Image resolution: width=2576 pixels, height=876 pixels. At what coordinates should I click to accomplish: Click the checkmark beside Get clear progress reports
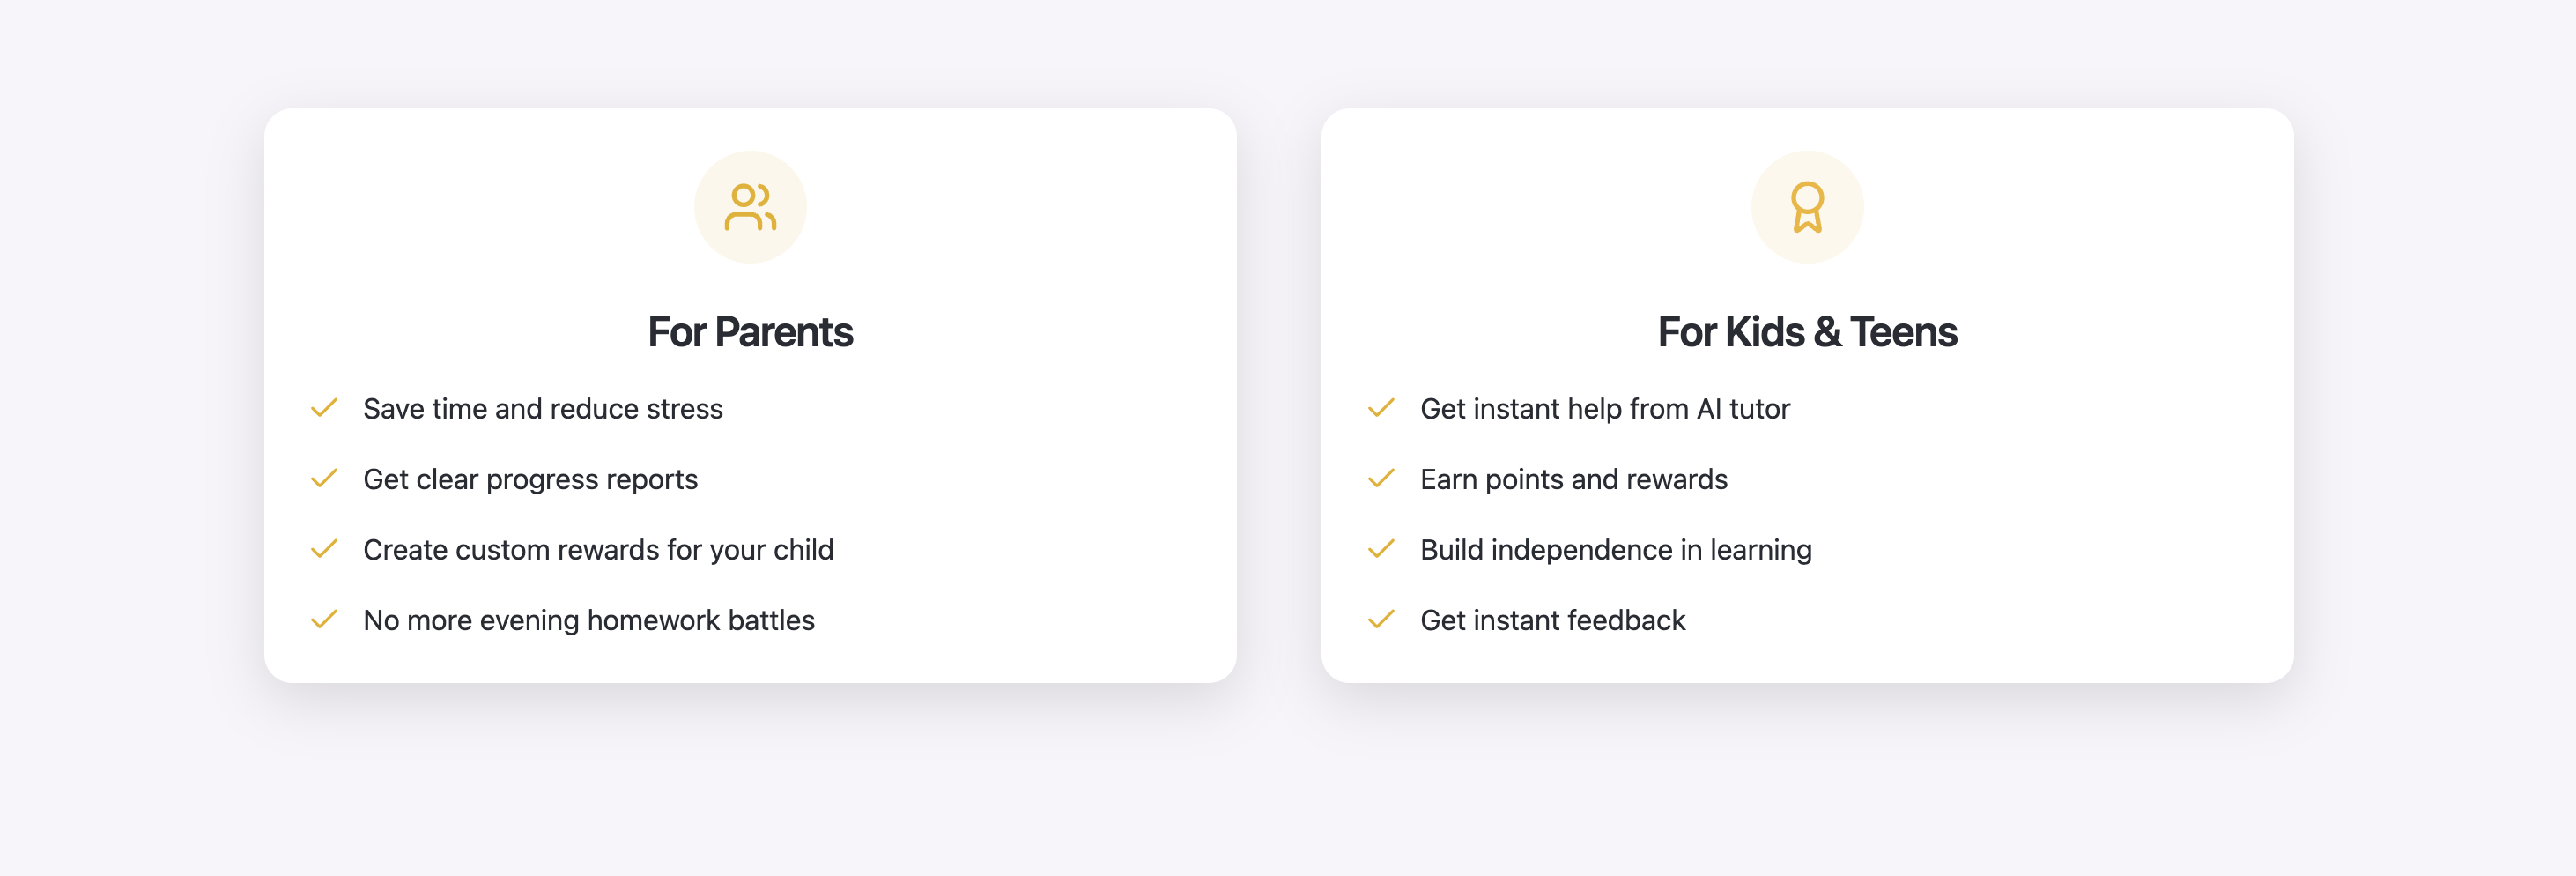coord(323,478)
